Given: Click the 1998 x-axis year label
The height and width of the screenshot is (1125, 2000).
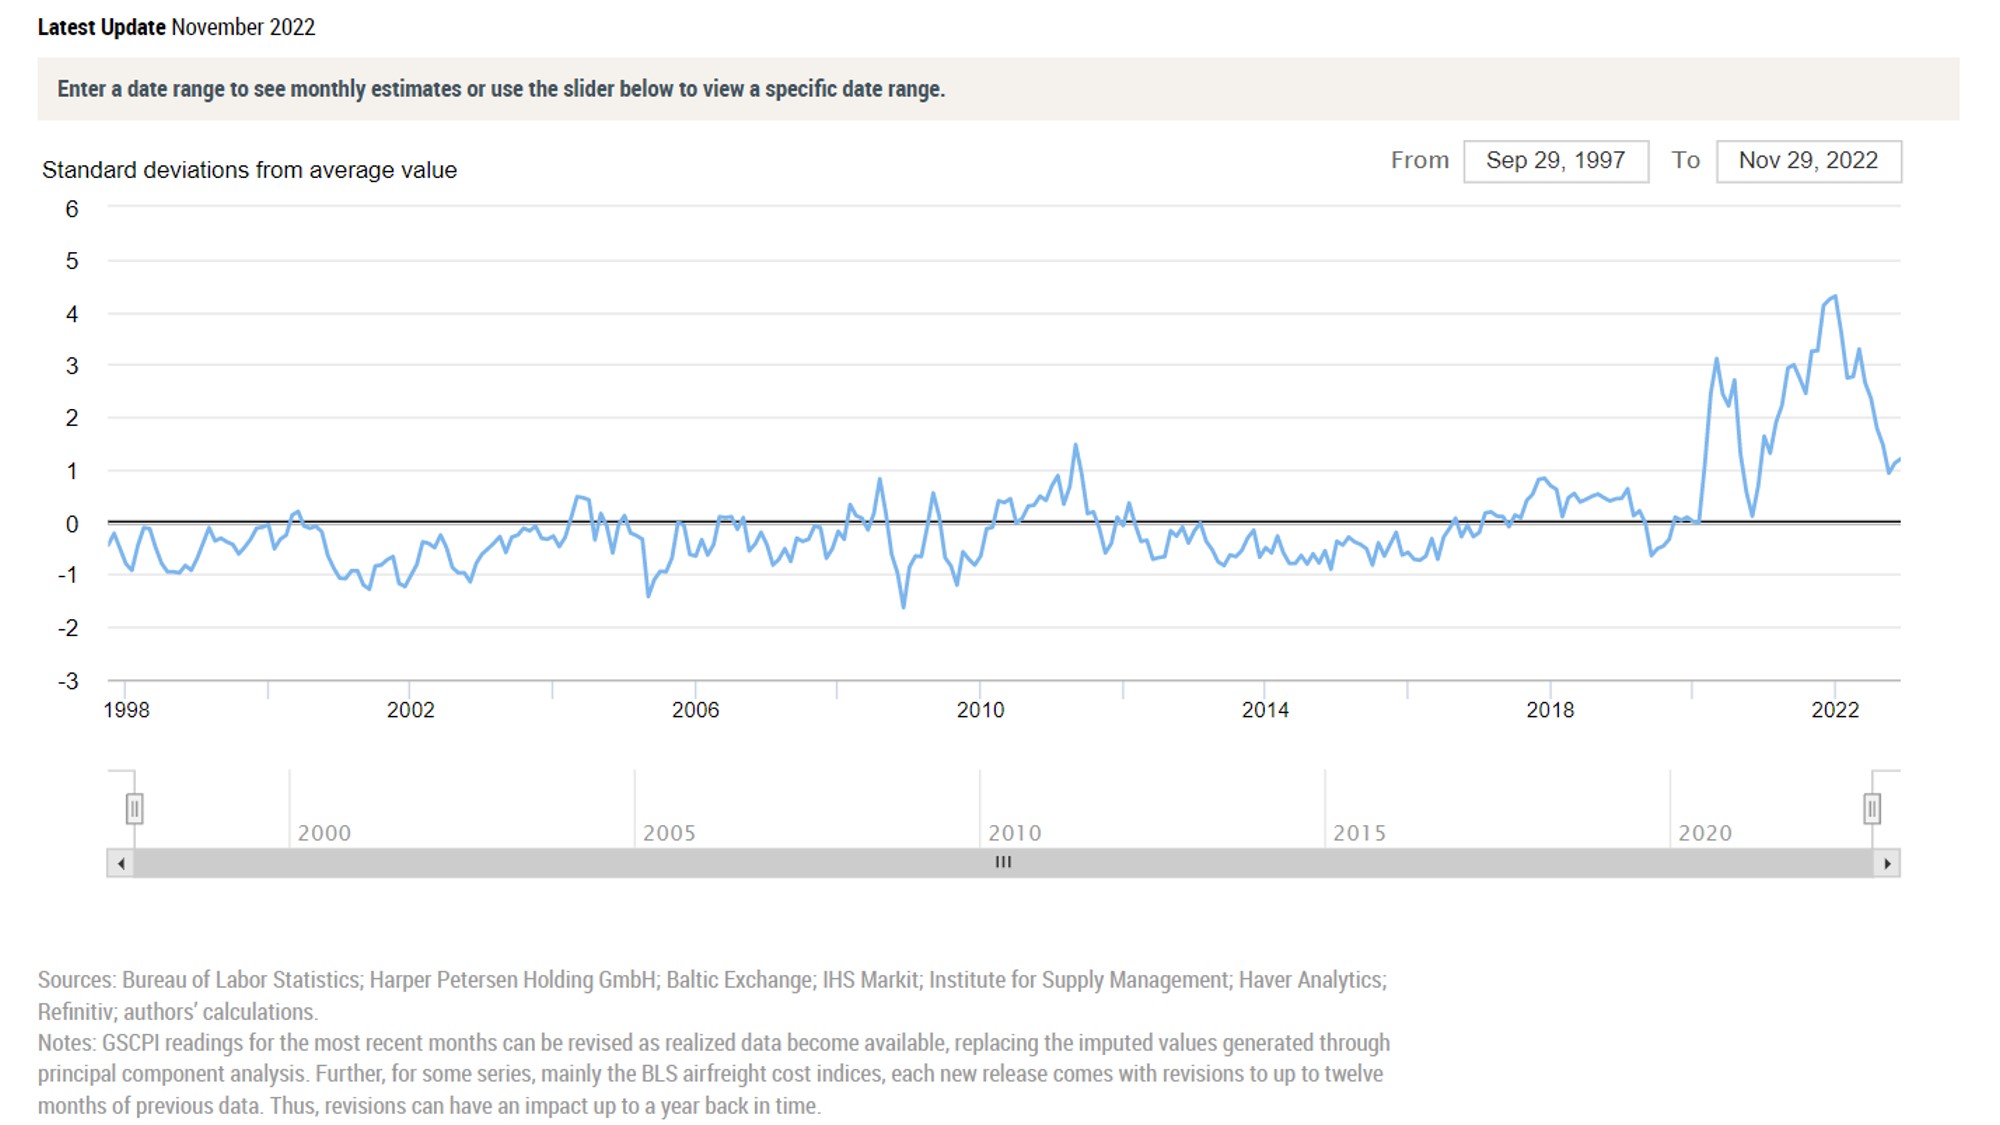Looking at the screenshot, I should click(127, 710).
